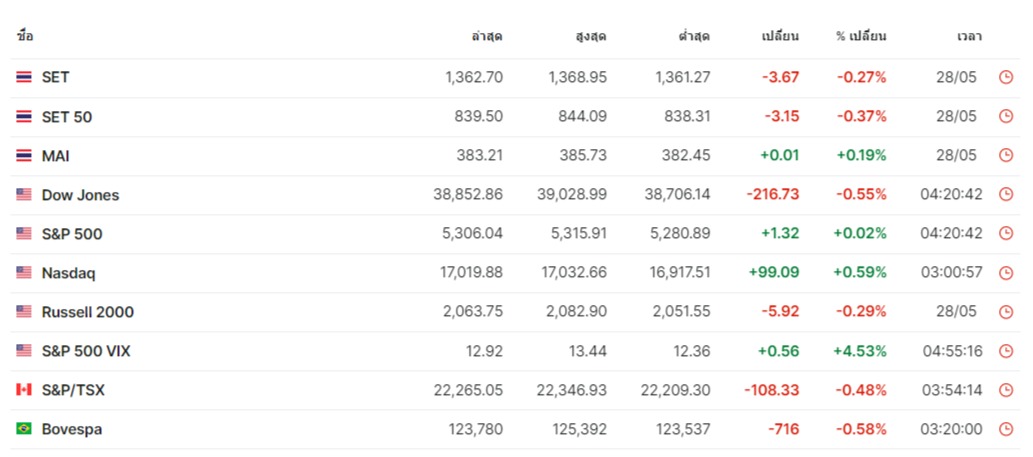Viewport: 1033px width, 457px height.
Task: Click the เวลา column header
Action: pos(969,37)
